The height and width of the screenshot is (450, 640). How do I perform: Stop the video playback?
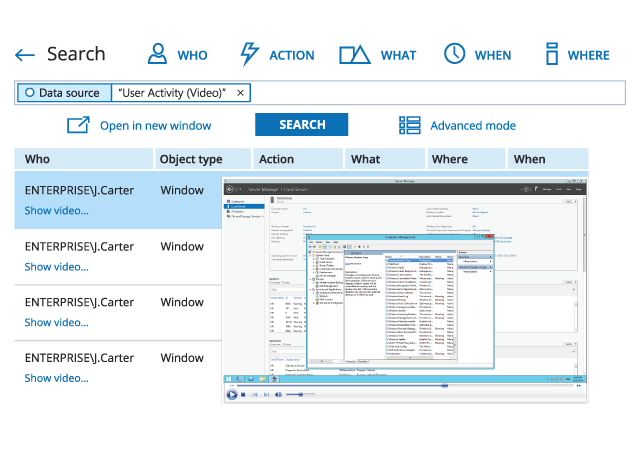coord(243,395)
